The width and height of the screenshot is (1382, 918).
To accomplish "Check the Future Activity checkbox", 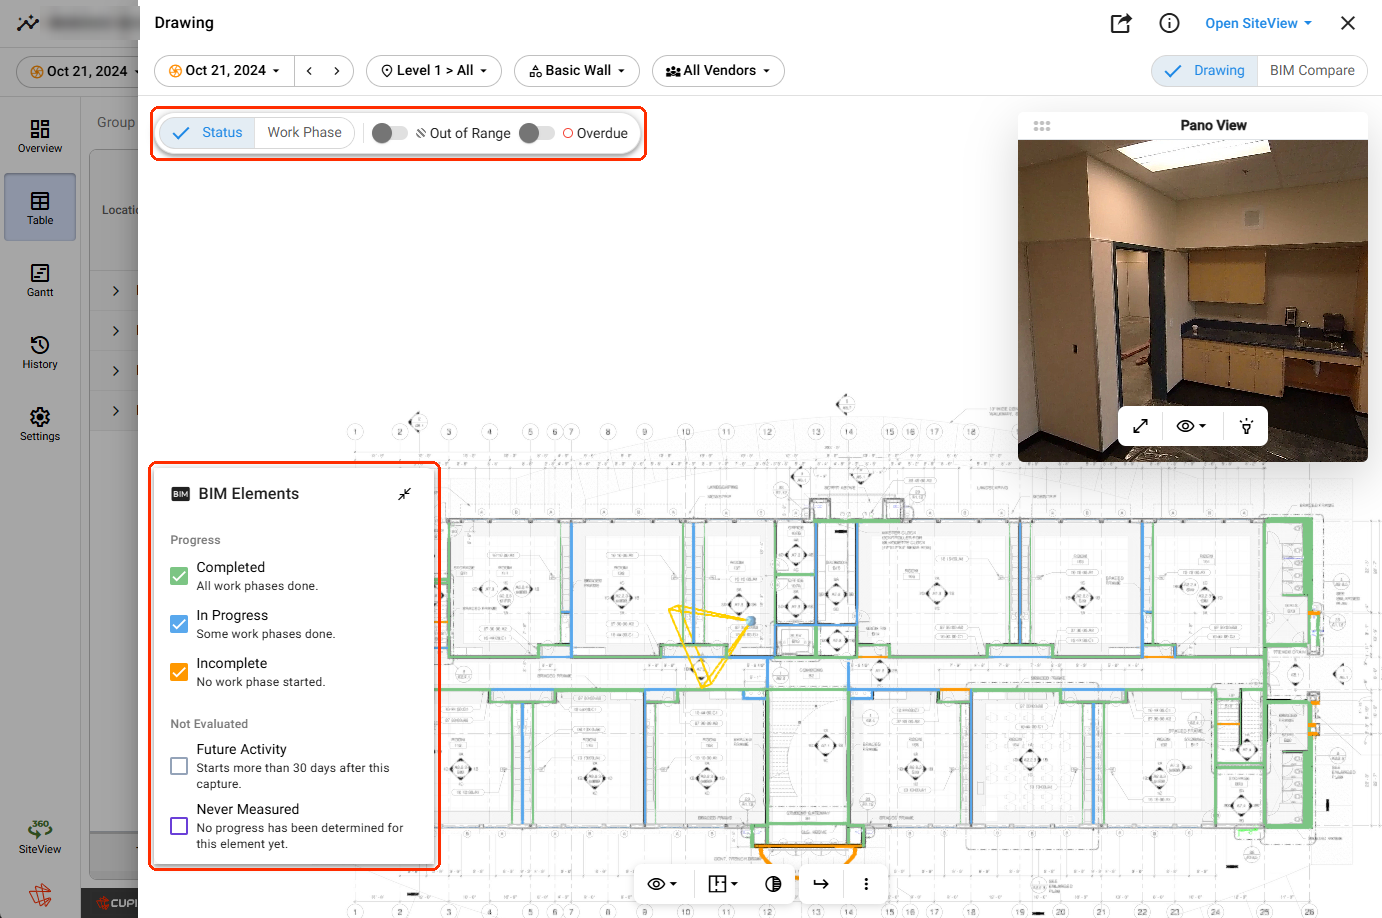I will point(179,766).
